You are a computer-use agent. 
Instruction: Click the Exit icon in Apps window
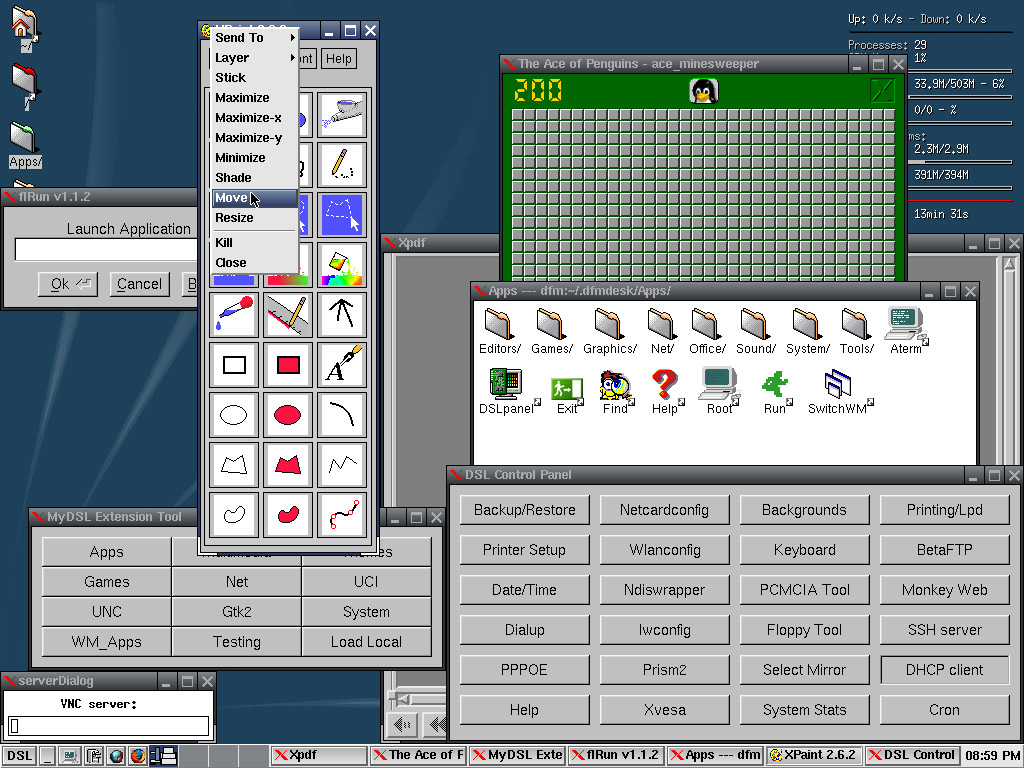pos(566,395)
